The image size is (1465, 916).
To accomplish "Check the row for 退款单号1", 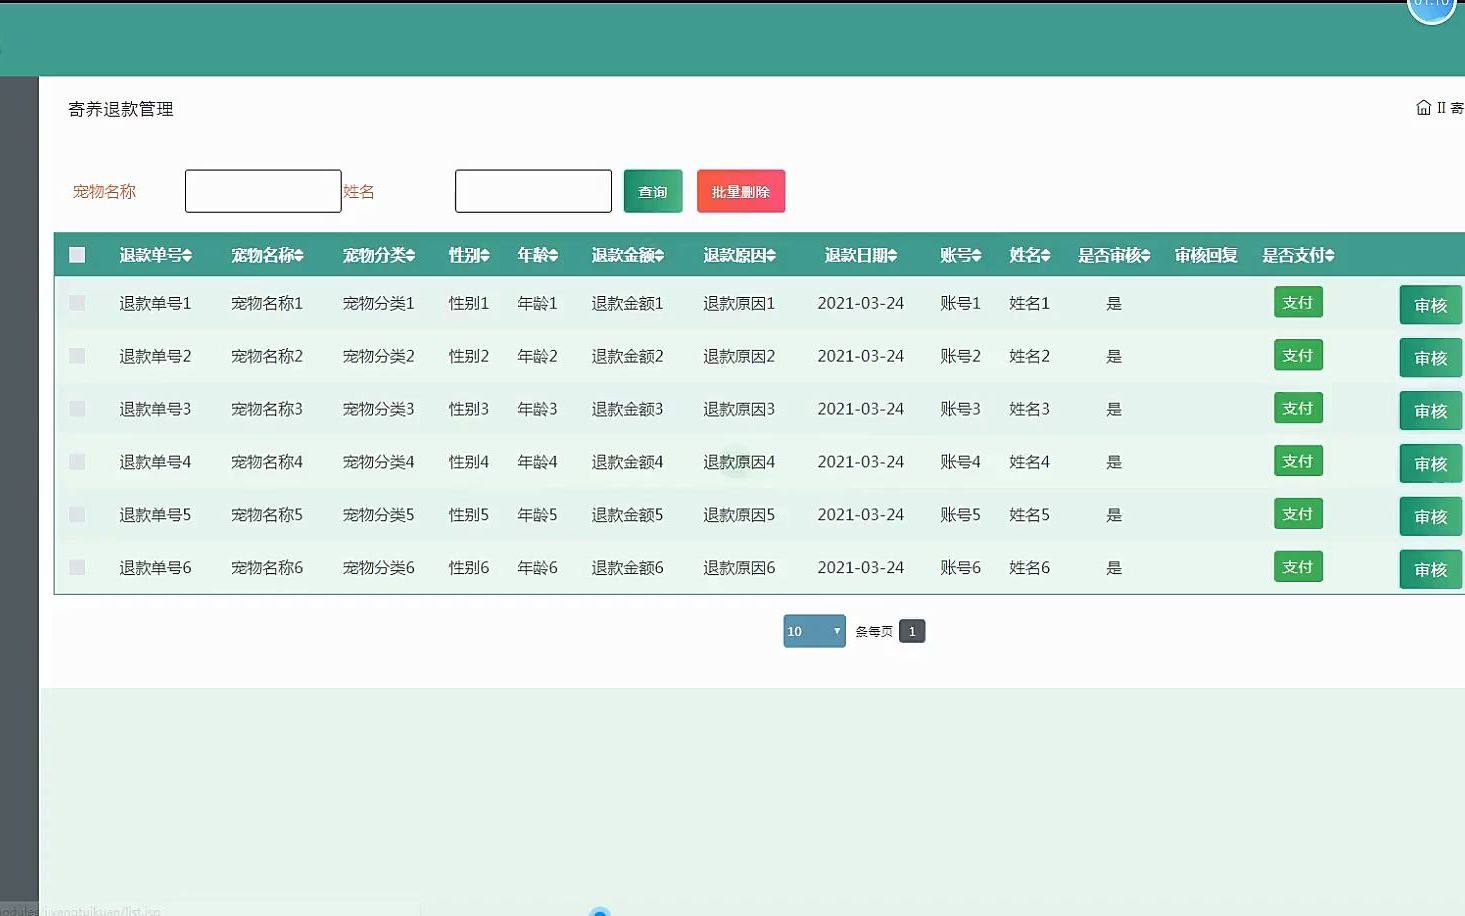I will coord(77,303).
